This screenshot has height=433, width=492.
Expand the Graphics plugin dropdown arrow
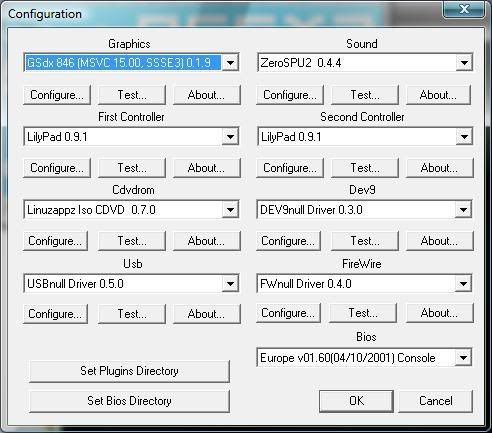tap(230, 63)
